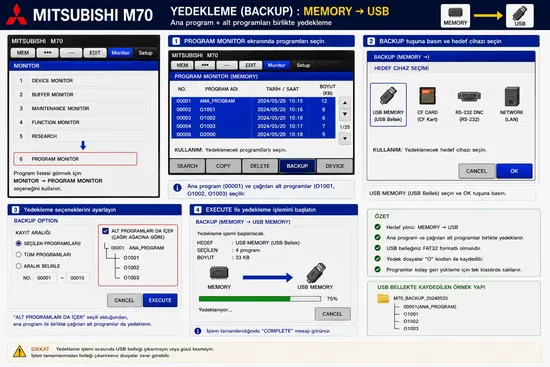Click MEMORY chip icon in backup progress panel
550x367 pixels.
click(219, 273)
